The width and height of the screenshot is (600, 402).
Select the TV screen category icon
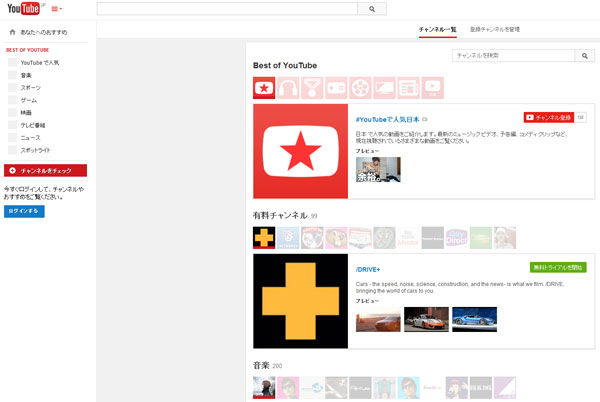click(x=385, y=88)
